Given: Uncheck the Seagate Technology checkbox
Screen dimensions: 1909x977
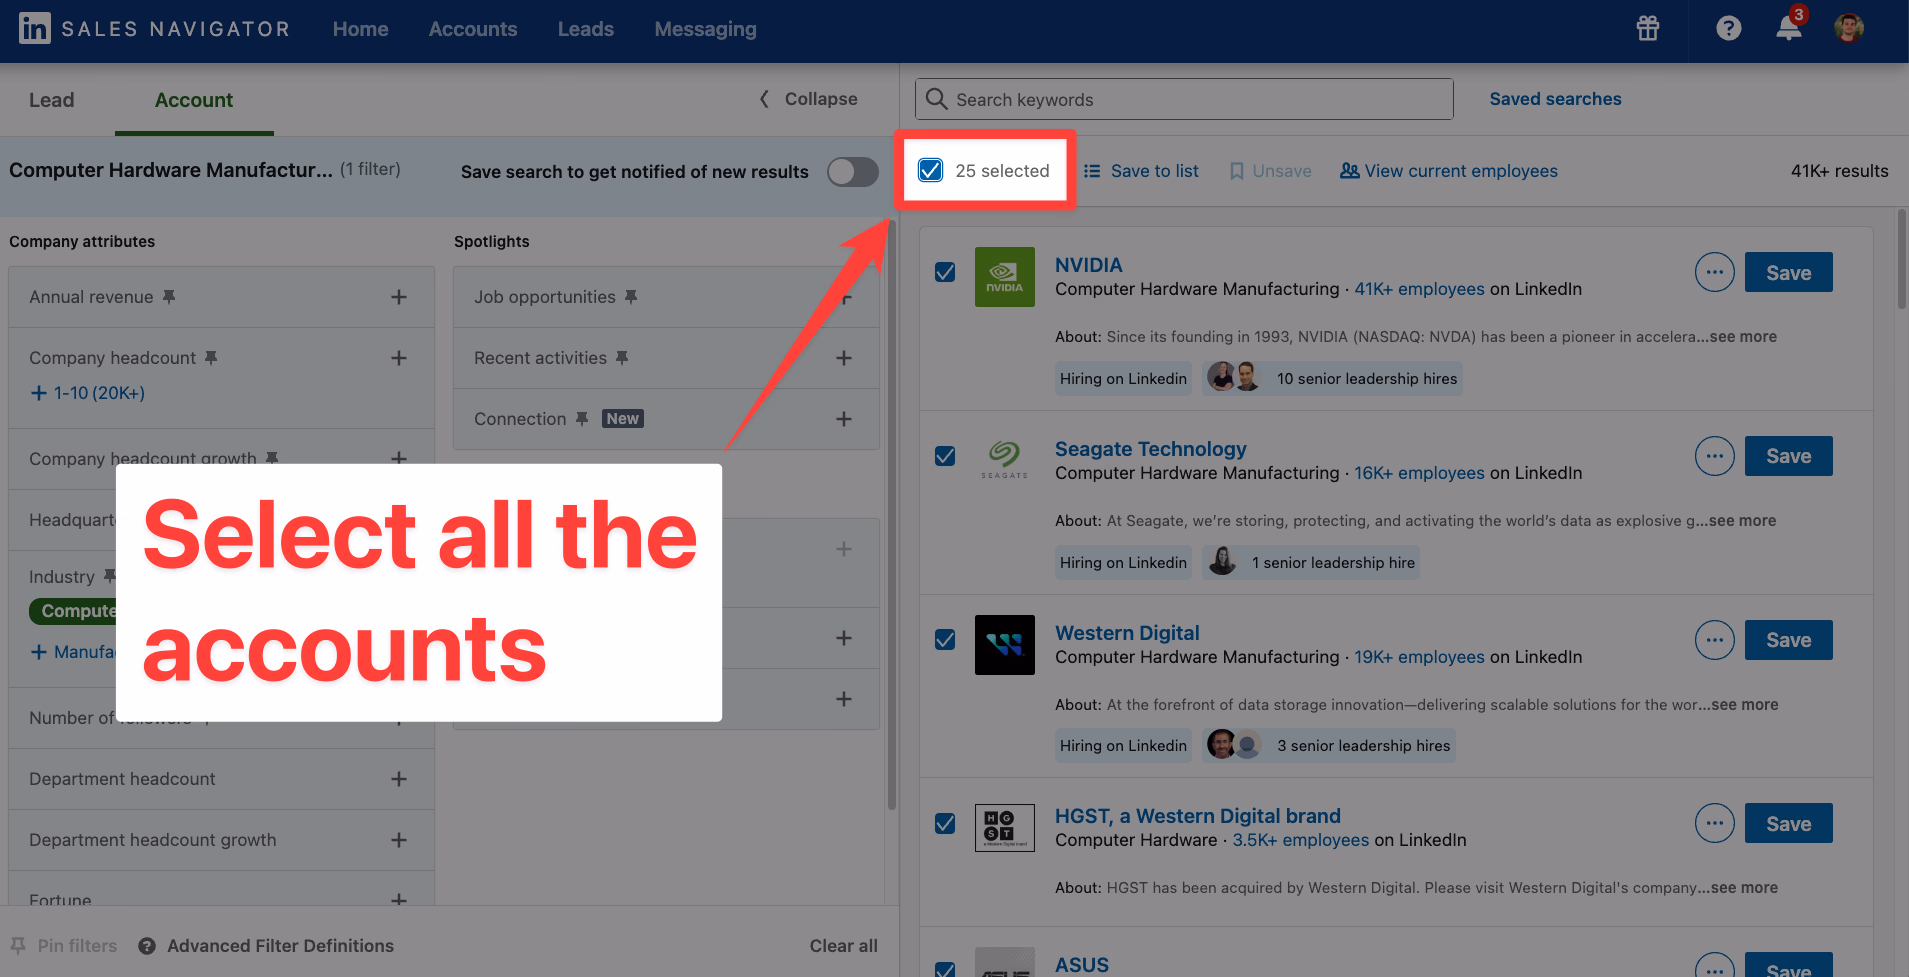Looking at the screenshot, I should pos(945,456).
